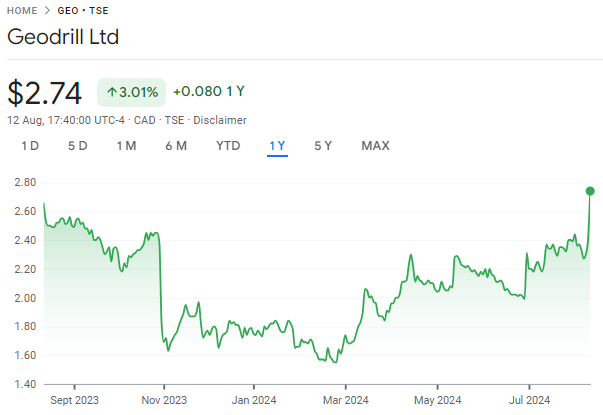Click the up arrow icon in percent badge
603x415 pixels.
pyautogui.click(x=112, y=92)
